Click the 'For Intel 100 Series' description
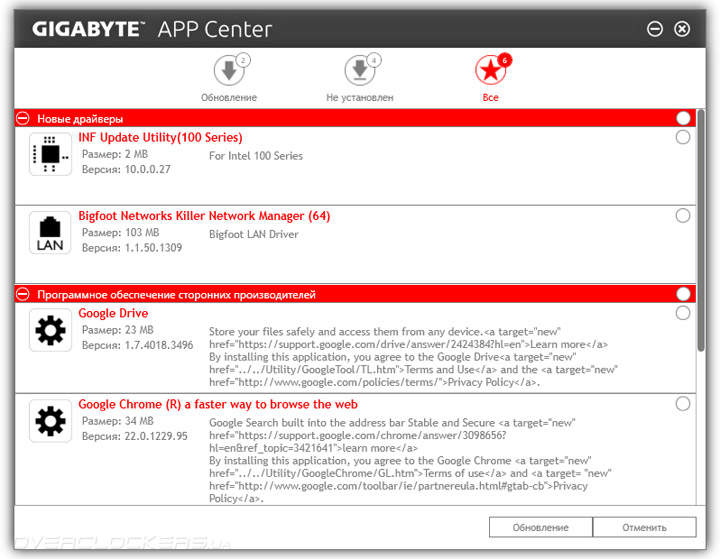Image resolution: width=720 pixels, height=559 pixels. point(256,156)
